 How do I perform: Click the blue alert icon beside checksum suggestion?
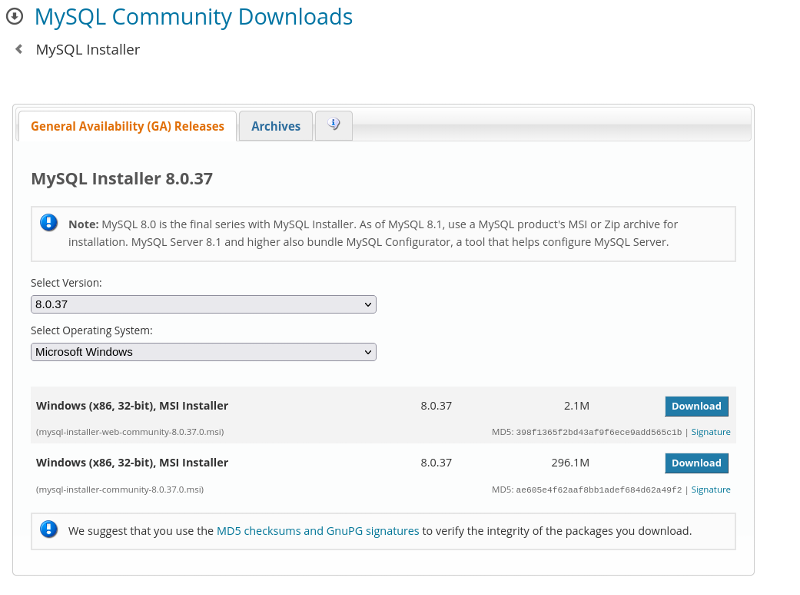click(49, 529)
